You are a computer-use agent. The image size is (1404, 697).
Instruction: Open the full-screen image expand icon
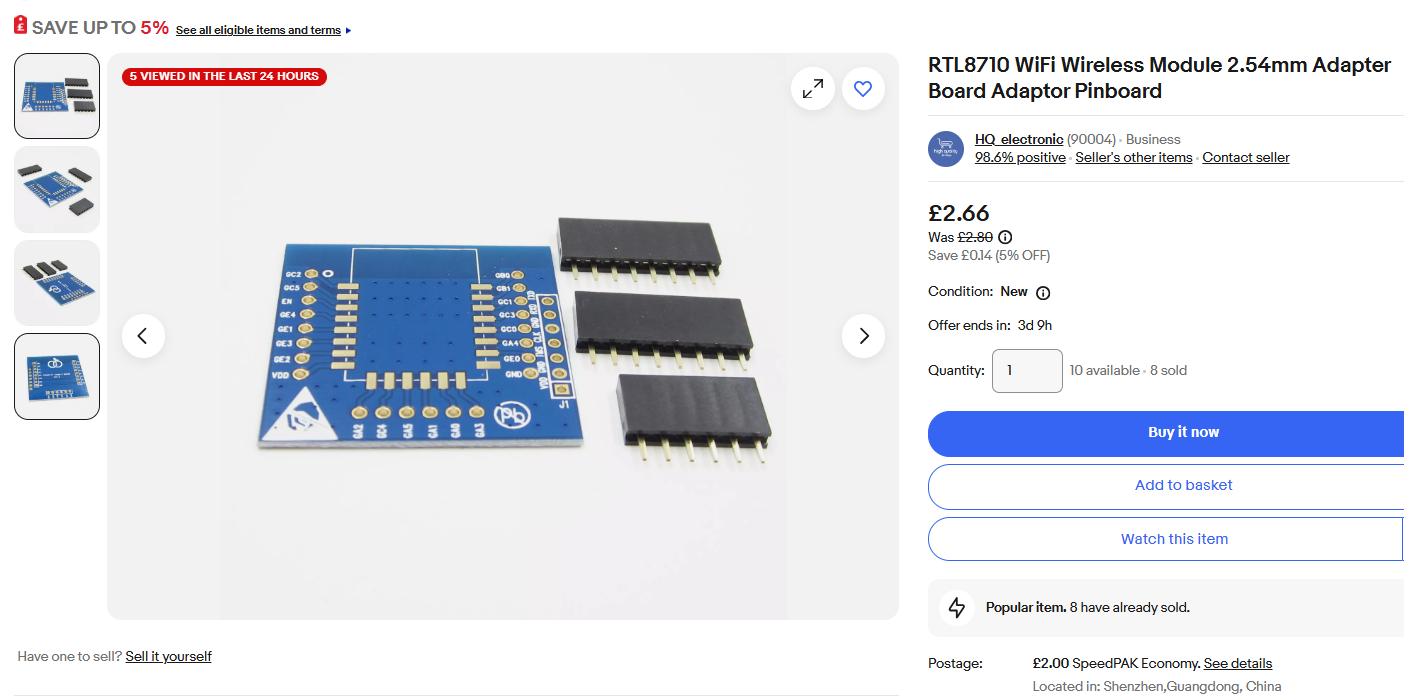813,89
